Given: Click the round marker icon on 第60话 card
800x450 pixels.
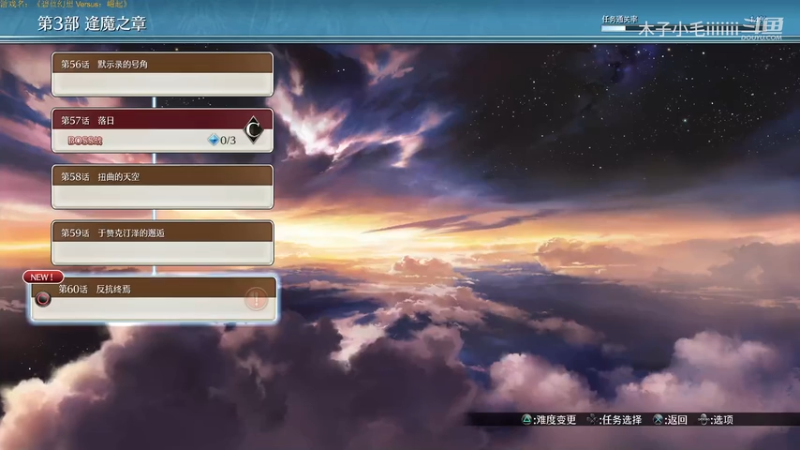Looking at the screenshot, I should (43, 299).
